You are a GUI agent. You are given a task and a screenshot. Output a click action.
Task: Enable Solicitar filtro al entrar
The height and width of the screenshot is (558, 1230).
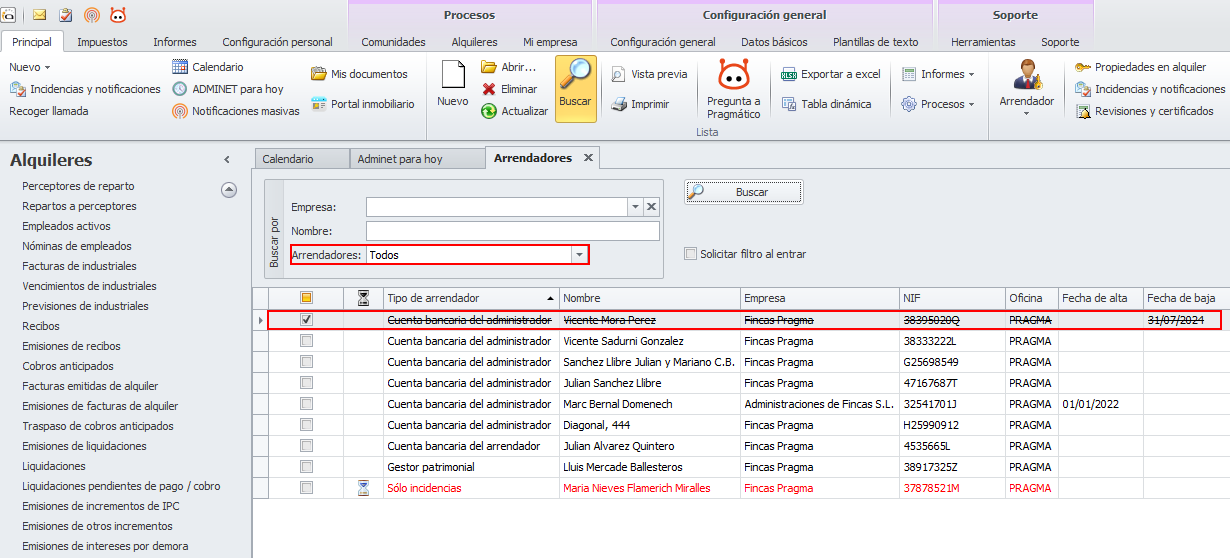(690, 254)
